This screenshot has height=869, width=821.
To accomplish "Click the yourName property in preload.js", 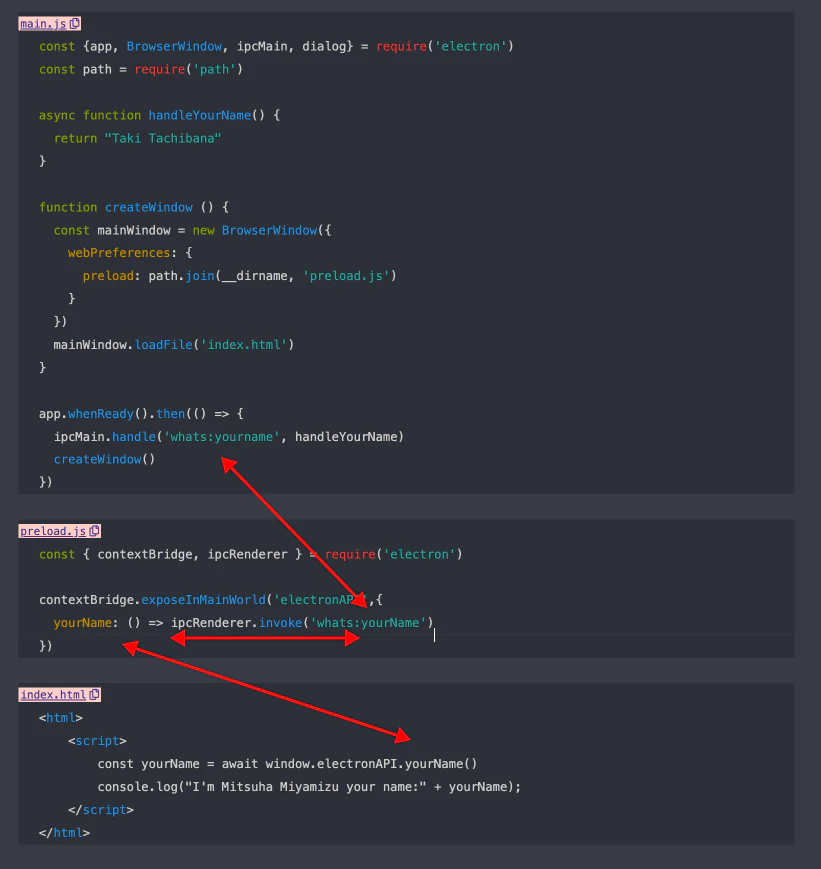I will pyautogui.click(x=83, y=622).
